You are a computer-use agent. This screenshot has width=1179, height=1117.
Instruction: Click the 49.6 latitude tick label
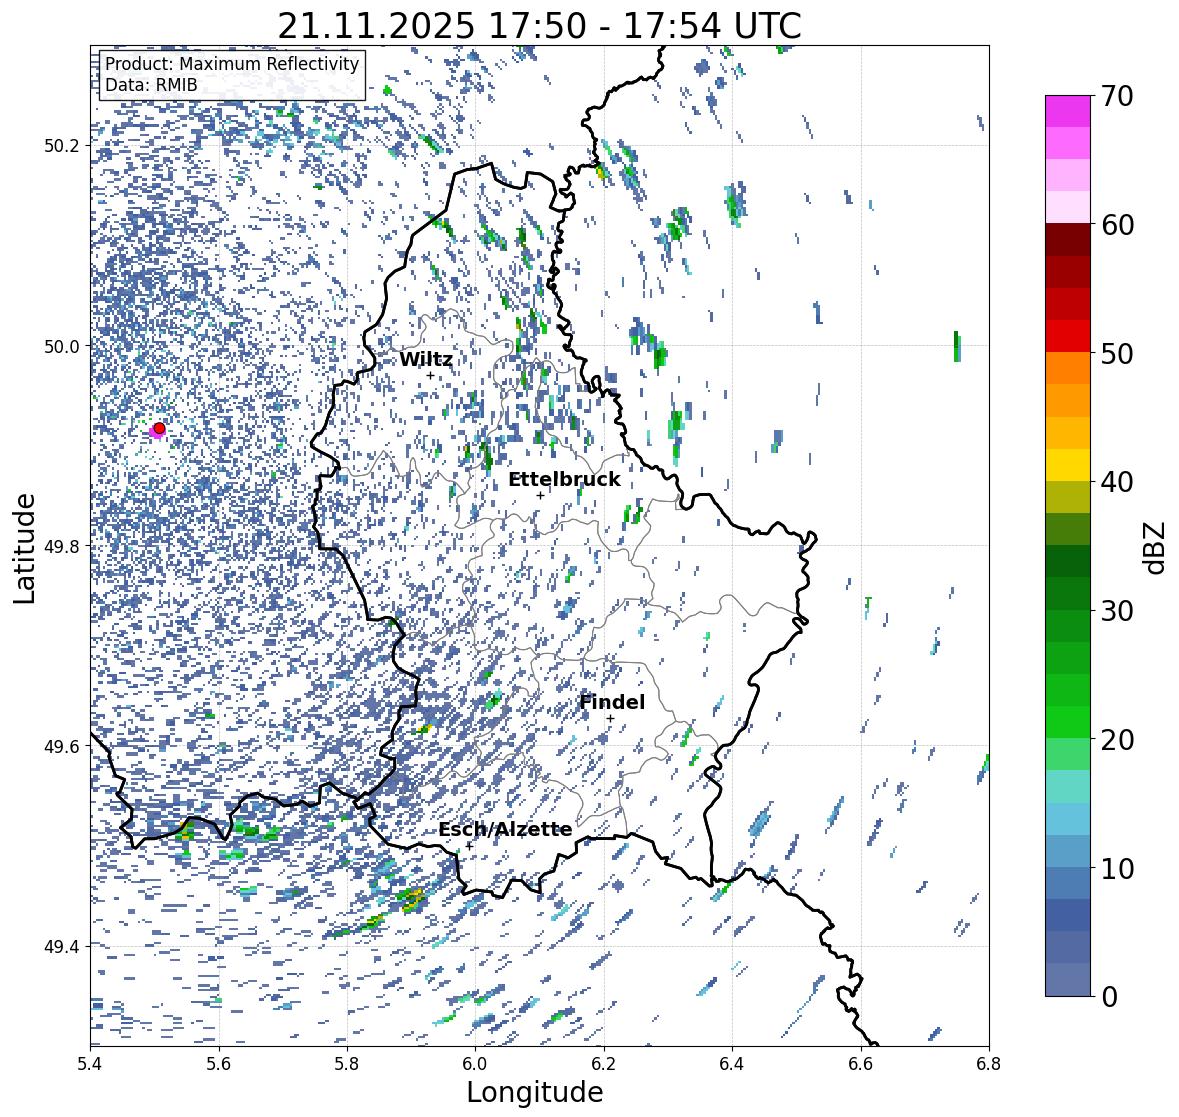click(x=62, y=746)
